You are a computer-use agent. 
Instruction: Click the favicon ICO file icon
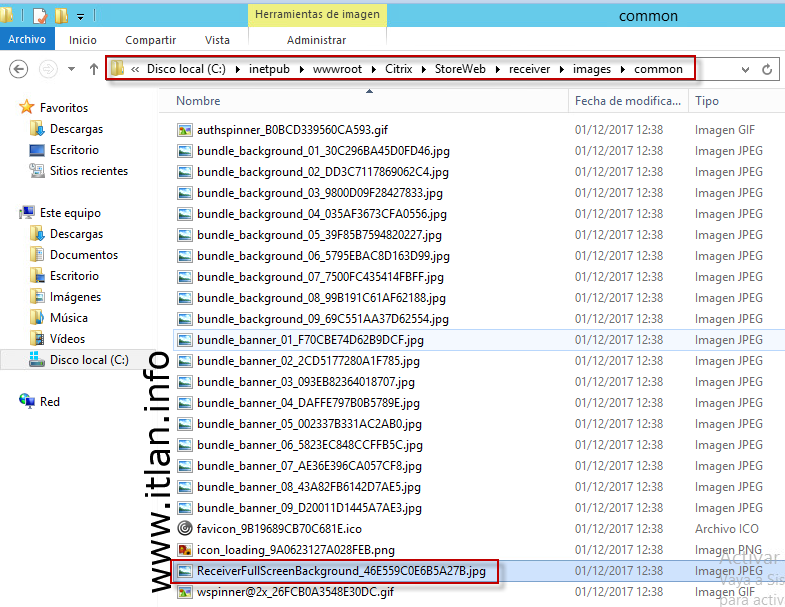point(184,529)
